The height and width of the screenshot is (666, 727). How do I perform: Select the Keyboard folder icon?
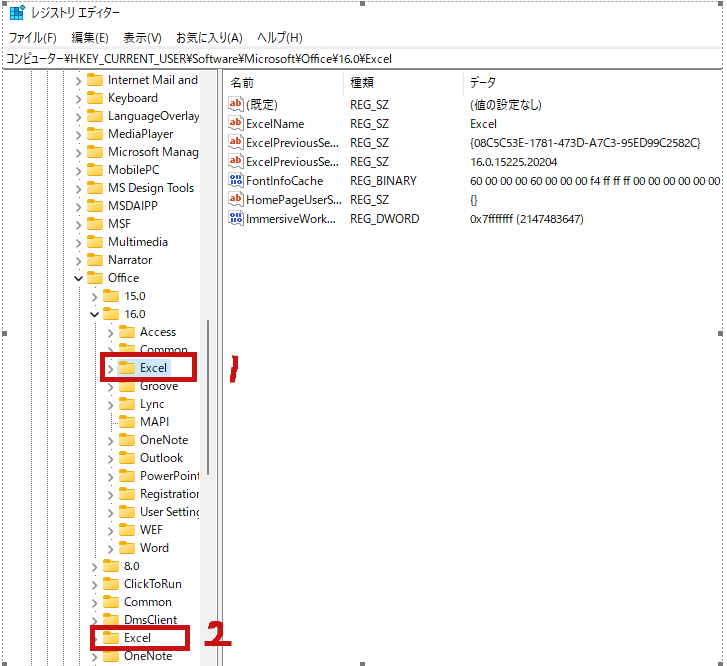tap(95, 98)
